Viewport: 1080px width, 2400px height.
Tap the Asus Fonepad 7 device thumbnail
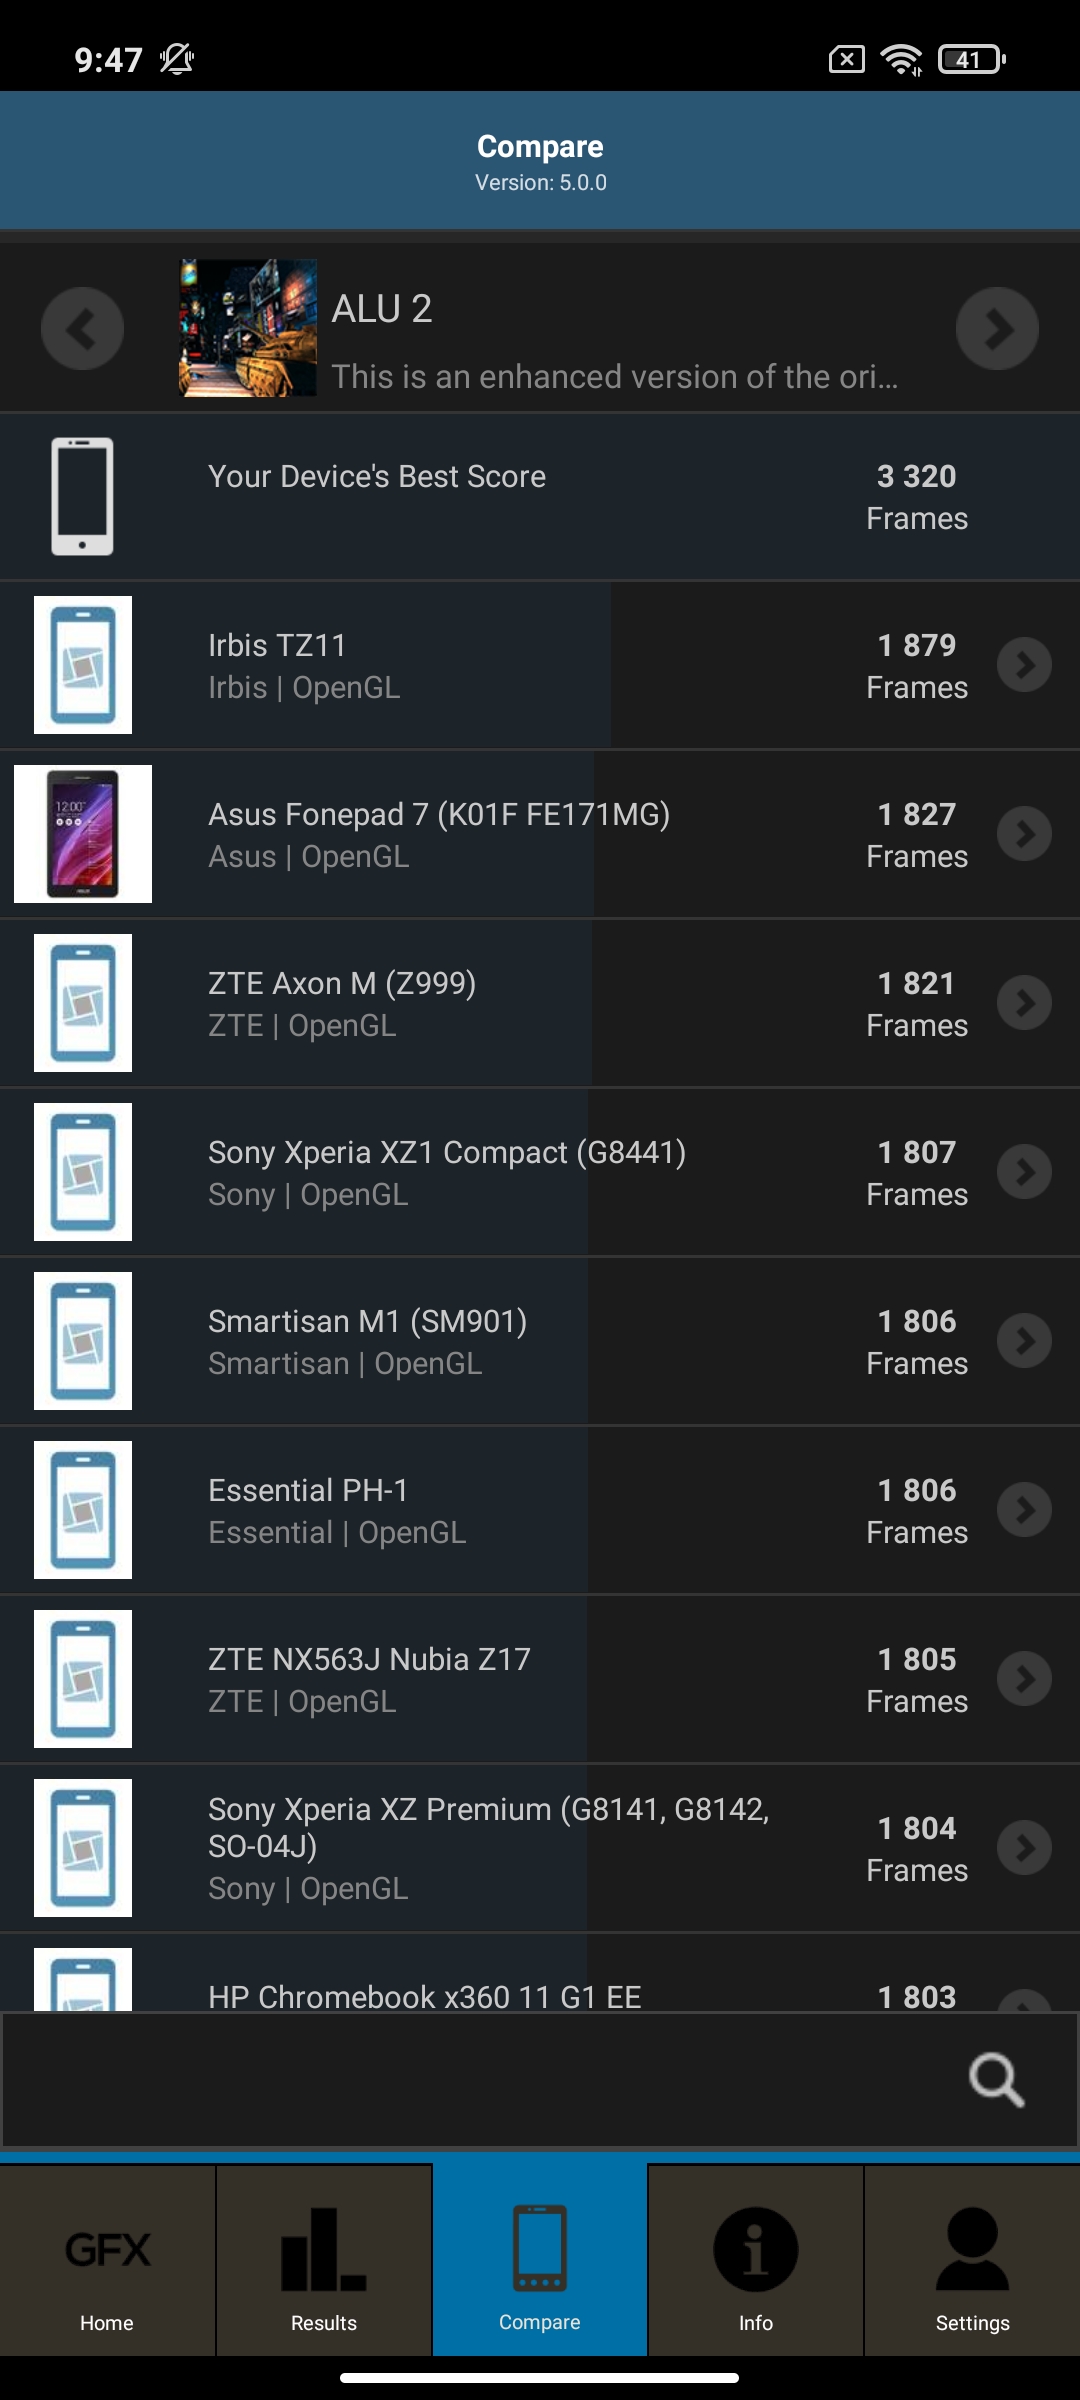(83, 834)
